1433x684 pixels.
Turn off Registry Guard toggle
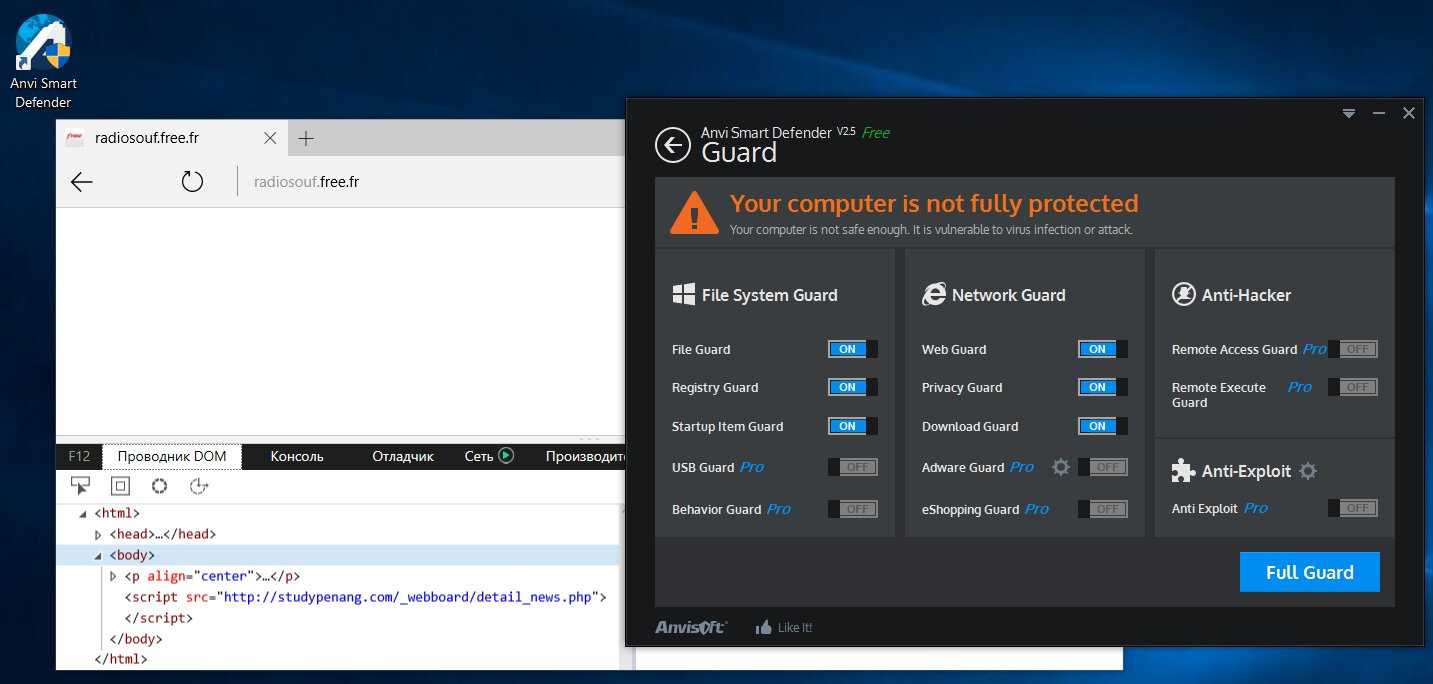coord(853,387)
